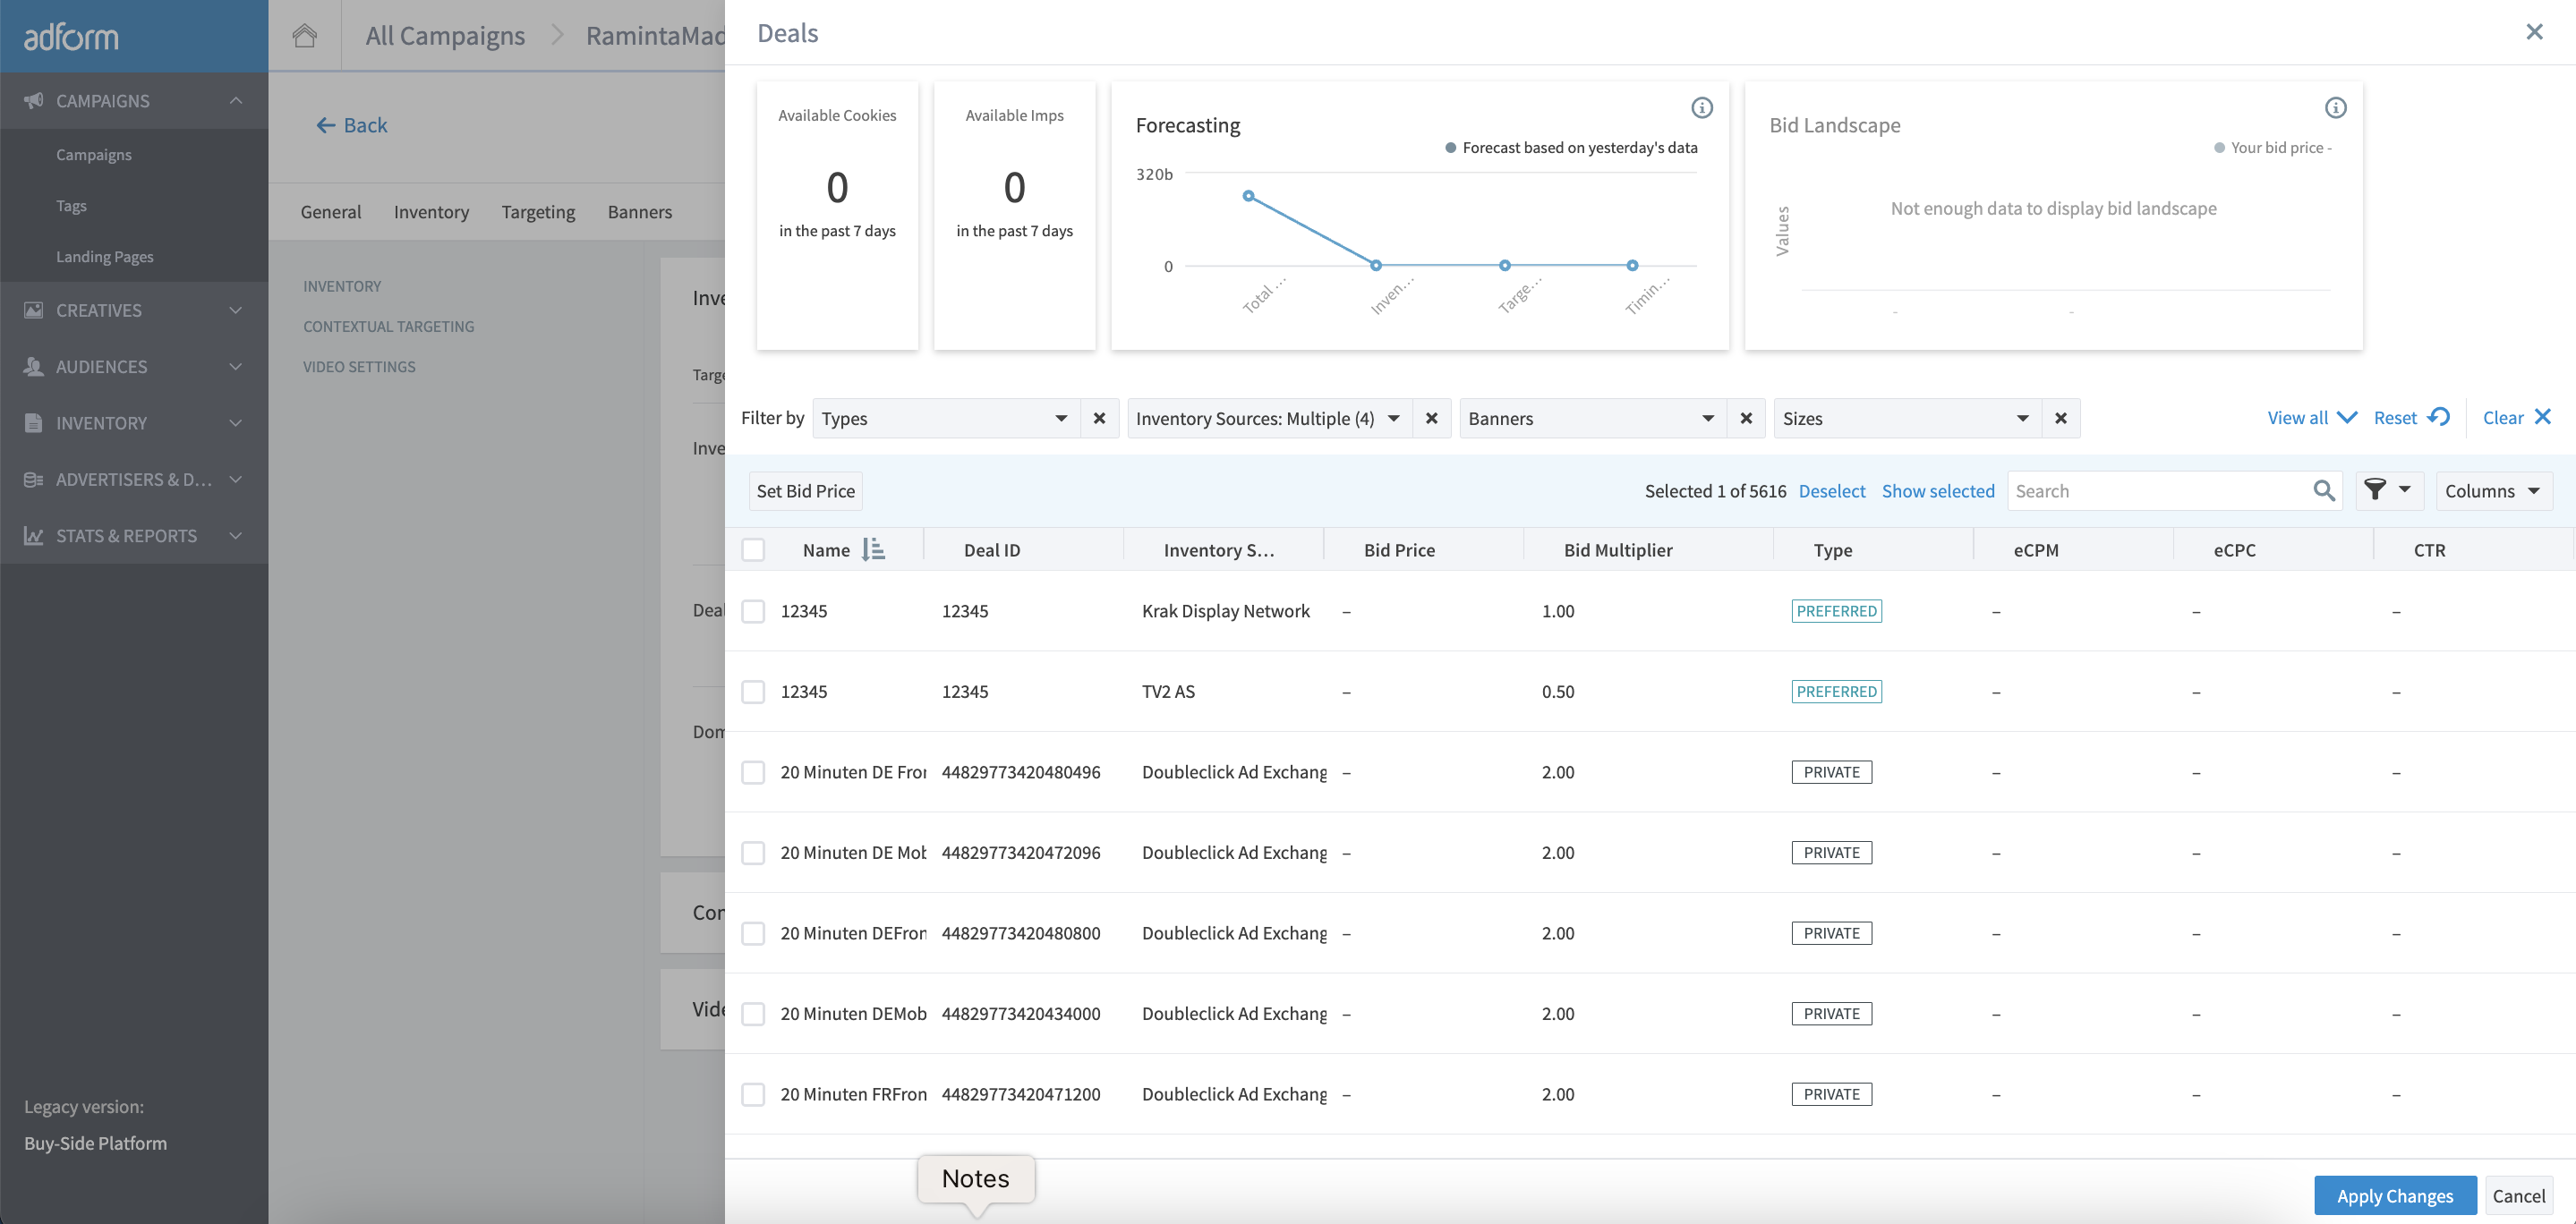
Task: Open Campaigns sidebar submenu item
Action: (x=94, y=154)
